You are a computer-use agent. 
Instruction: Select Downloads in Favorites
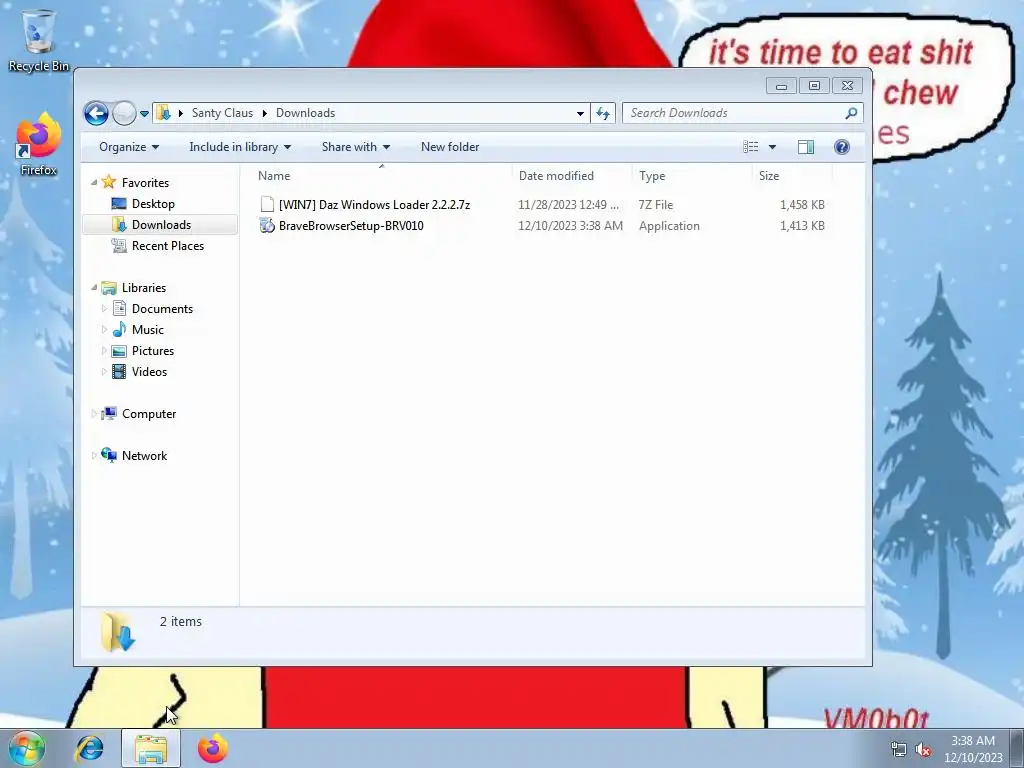pos(161,225)
